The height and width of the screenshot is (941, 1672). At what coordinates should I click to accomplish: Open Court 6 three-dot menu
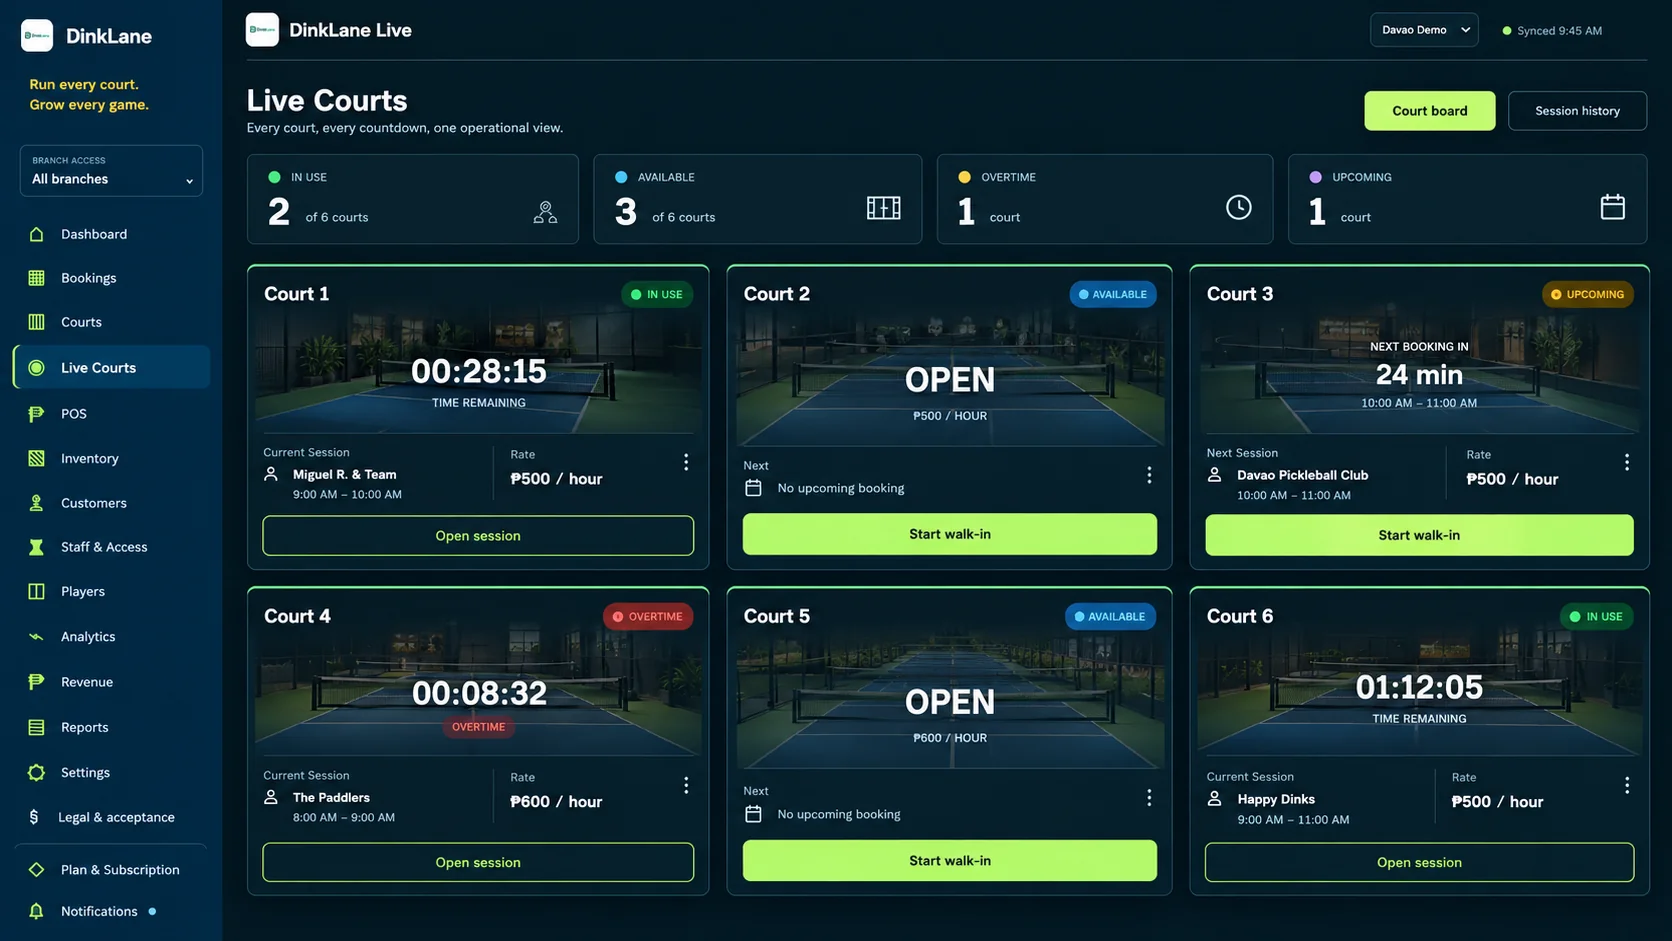click(1627, 785)
